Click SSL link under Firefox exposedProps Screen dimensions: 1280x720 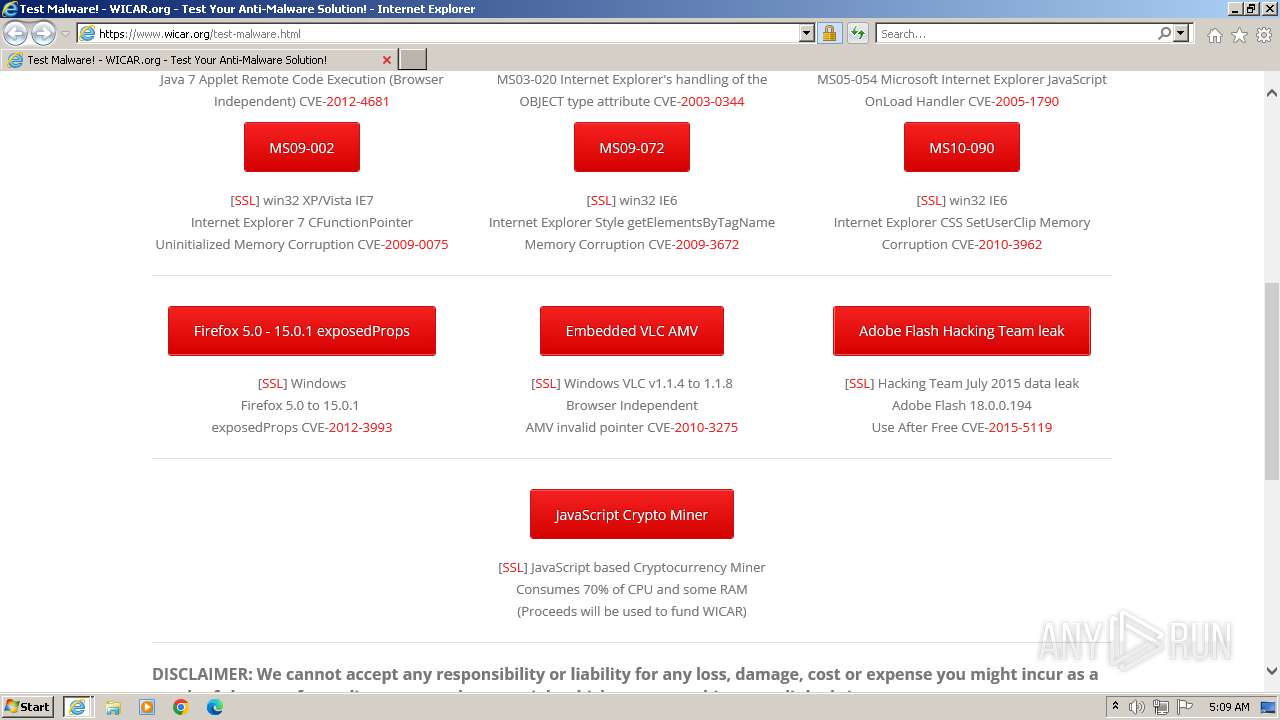[272, 383]
